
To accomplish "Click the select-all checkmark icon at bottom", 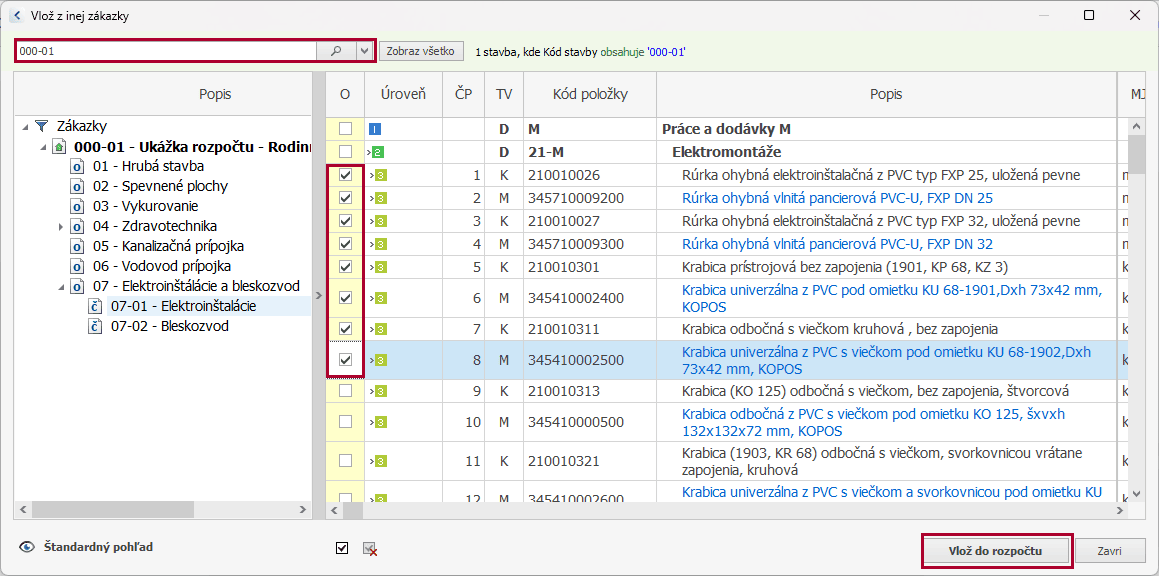I will (343, 548).
